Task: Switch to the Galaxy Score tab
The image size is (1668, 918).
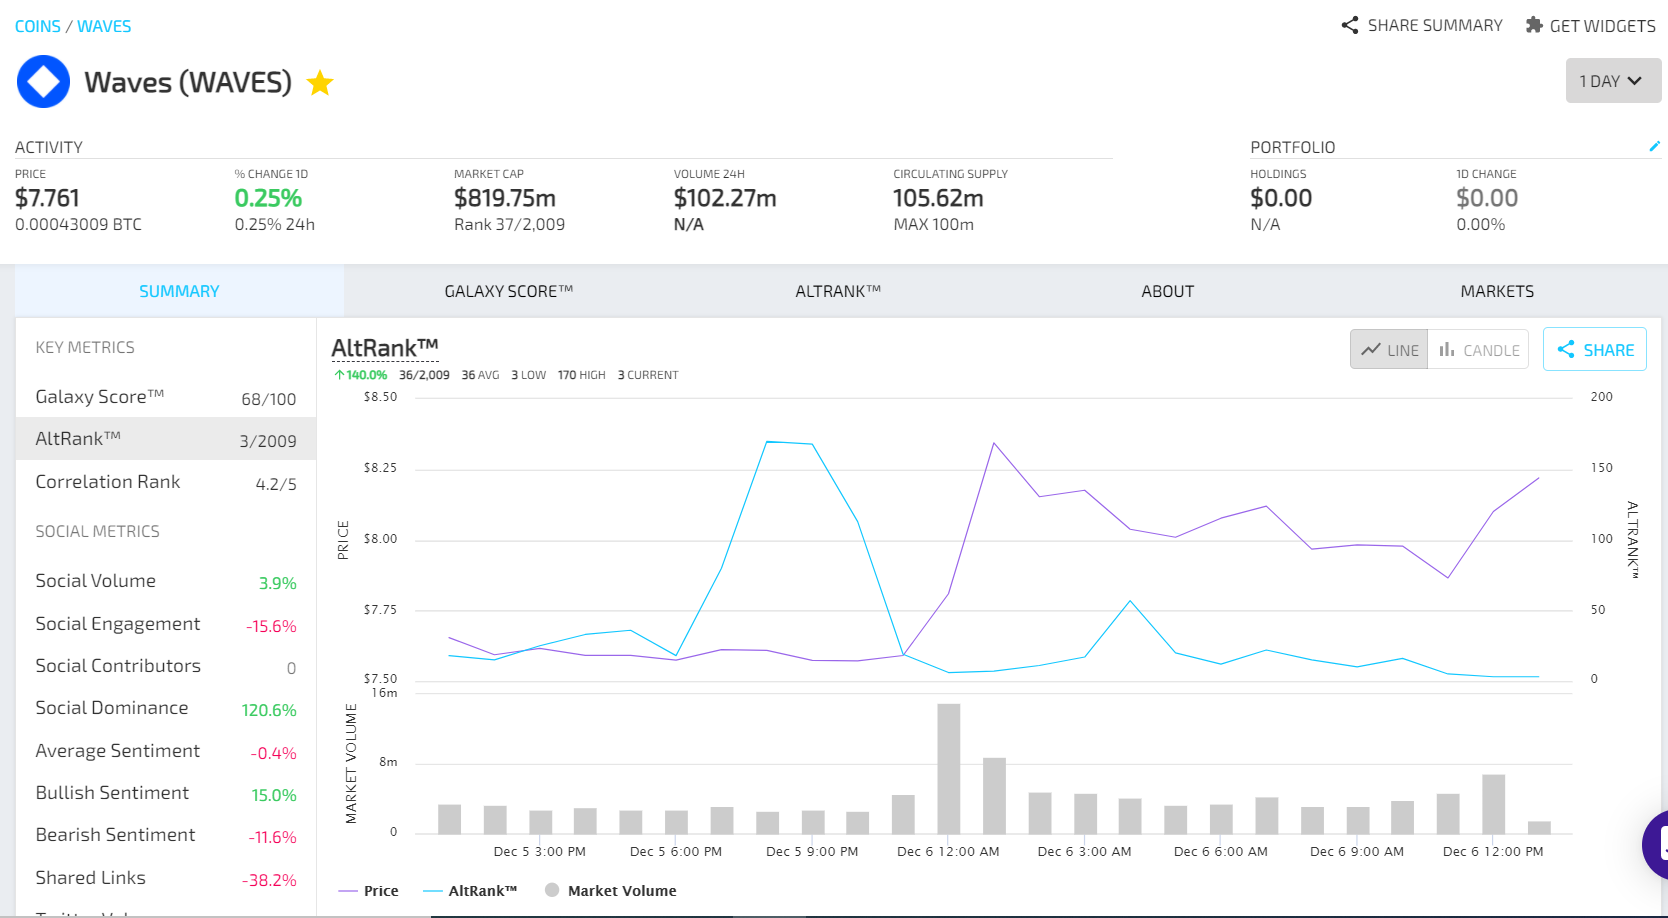Action: coord(508,291)
